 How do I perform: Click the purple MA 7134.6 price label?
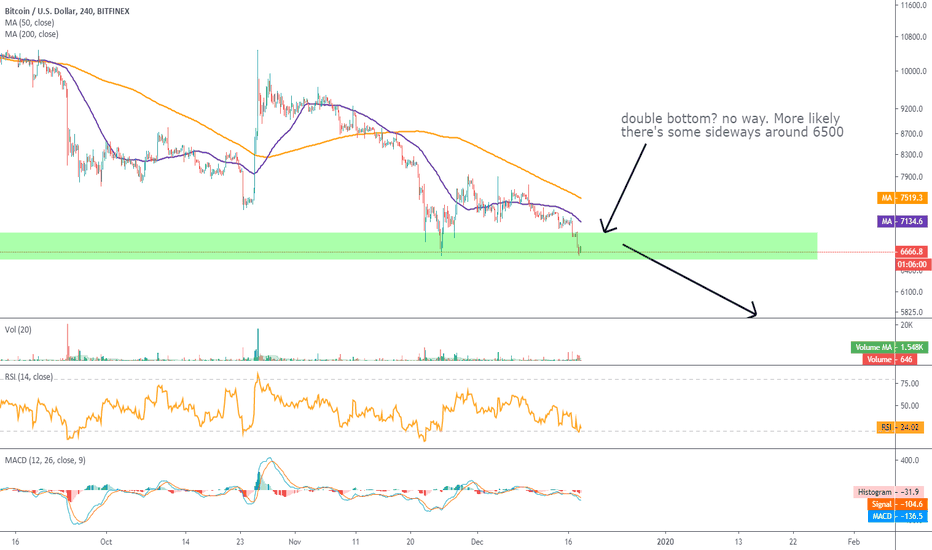(x=902, y=221)
